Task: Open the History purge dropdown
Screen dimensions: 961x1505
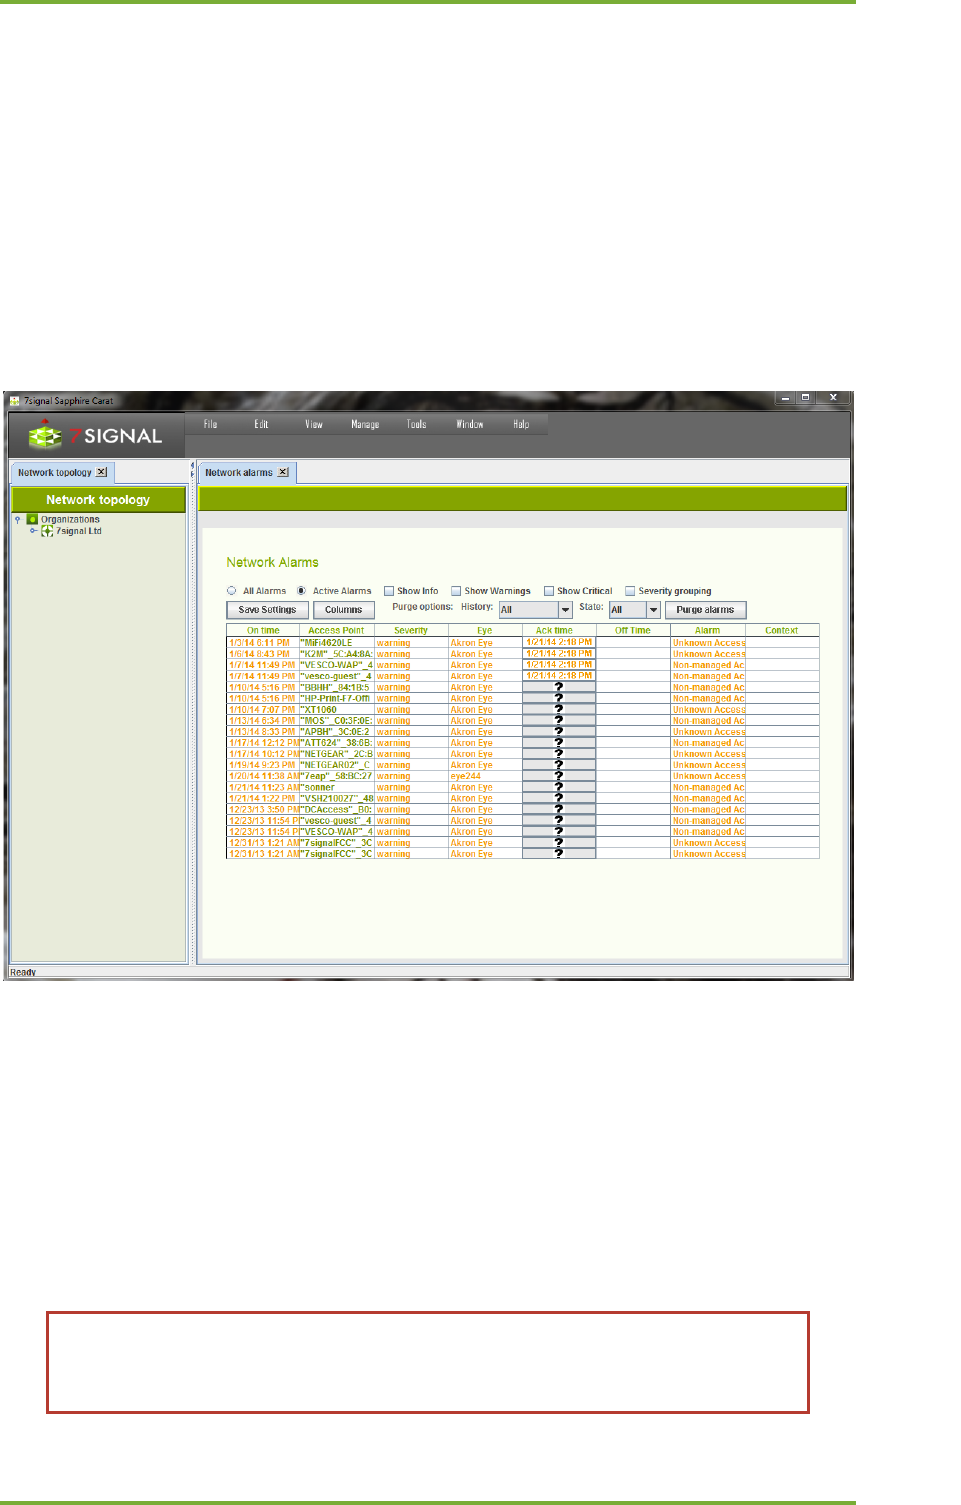Action: [565, 610]
